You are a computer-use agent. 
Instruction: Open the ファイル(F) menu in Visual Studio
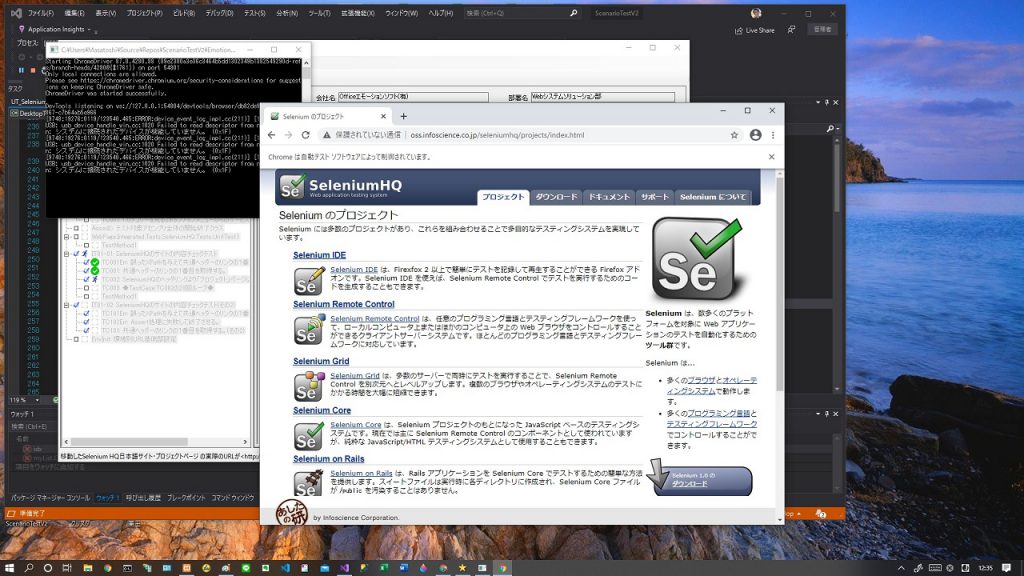point(40,13)
